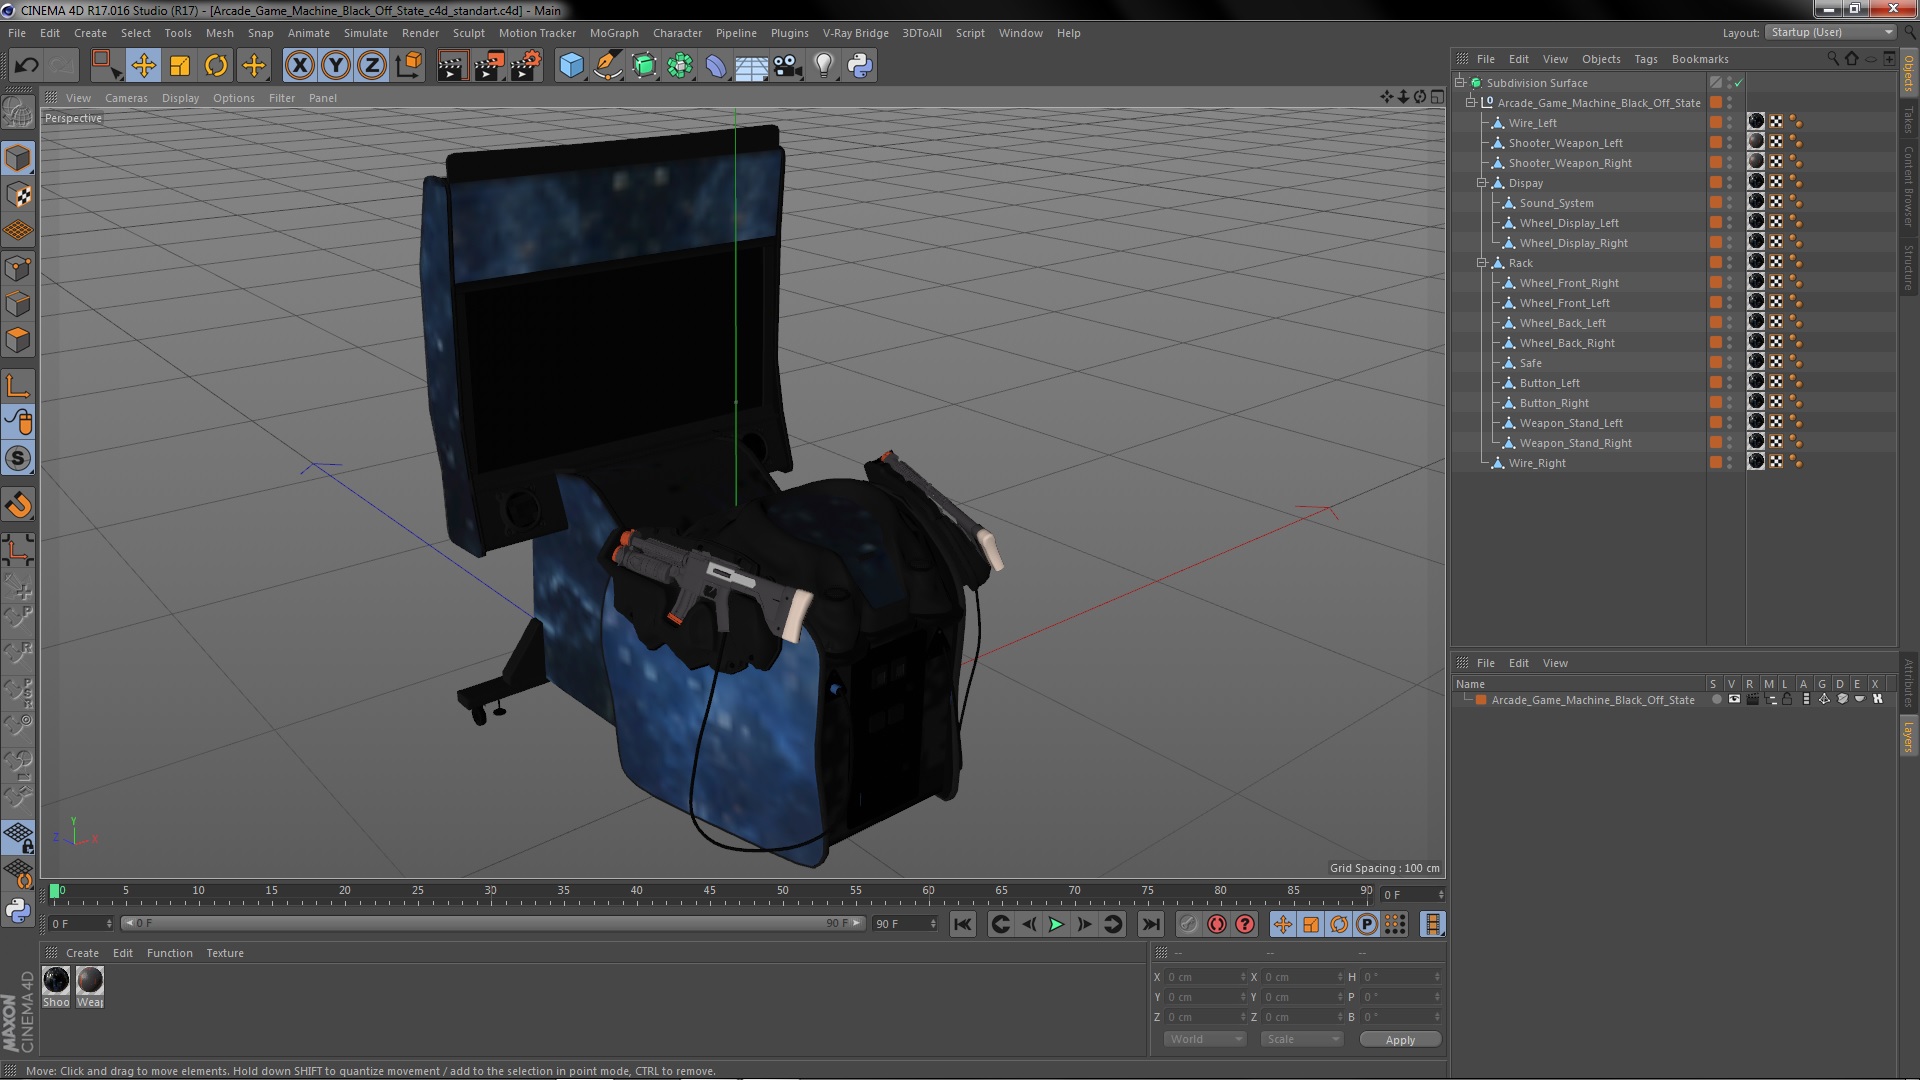This screenshot has width=1920, height=1080.
Task: Select the Move tool in top toolbar
Action: click(x=143, y=66)
